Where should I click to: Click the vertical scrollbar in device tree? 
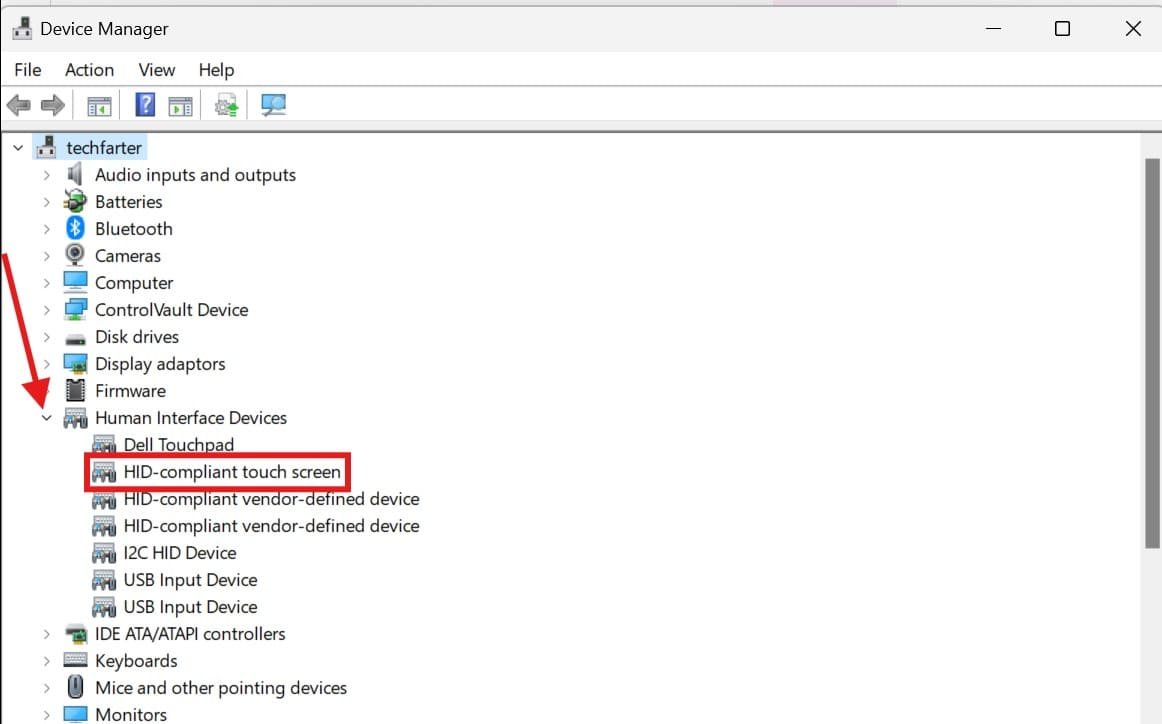click(x=1152, y=350)
